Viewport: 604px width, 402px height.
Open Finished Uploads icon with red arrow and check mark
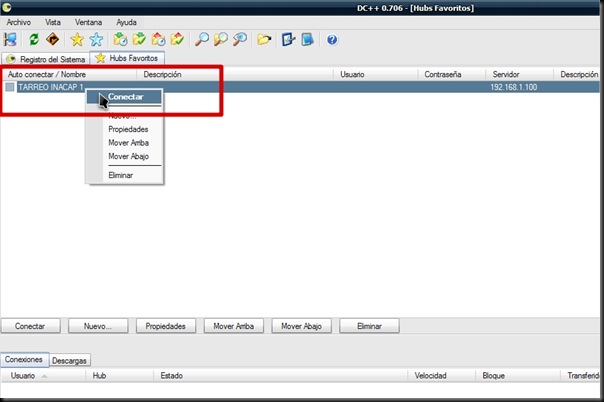[x=177, y=39]
